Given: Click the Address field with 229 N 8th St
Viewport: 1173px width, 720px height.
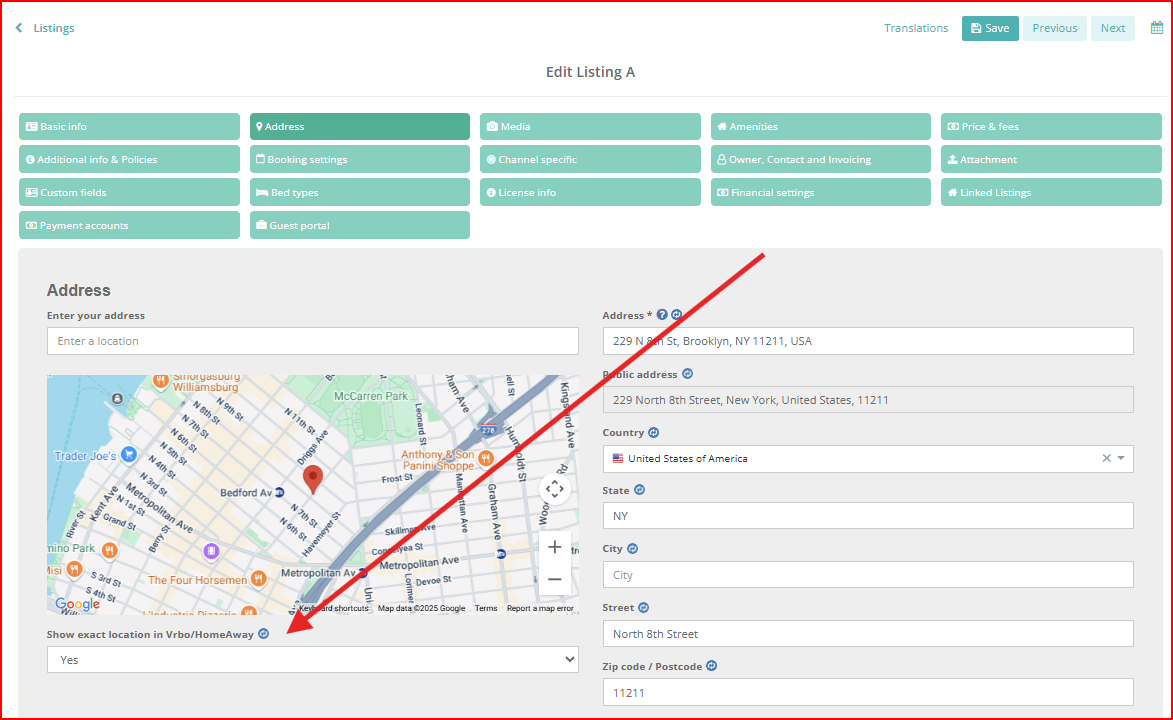Looking at the screenshot, I should coord(868,341).
